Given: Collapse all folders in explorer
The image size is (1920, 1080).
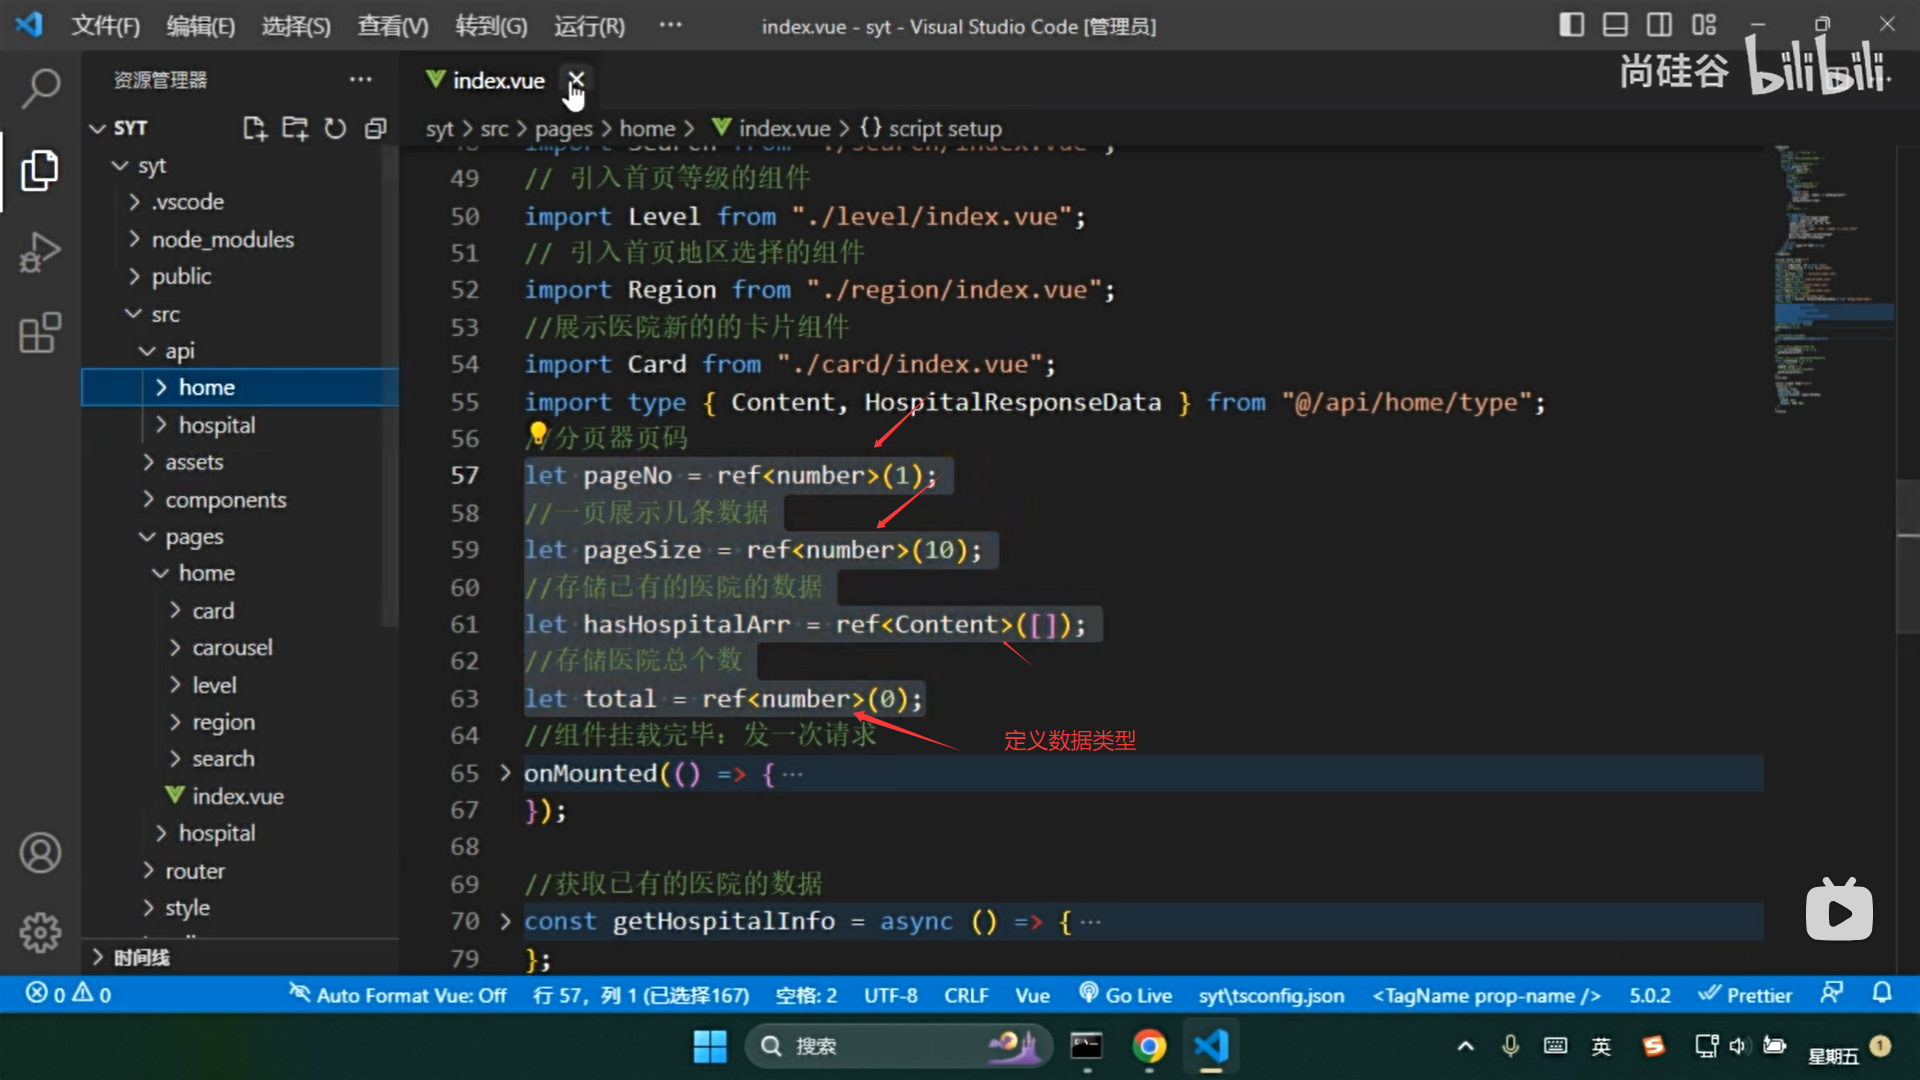Looking at the screenshot, I should 375,128.
